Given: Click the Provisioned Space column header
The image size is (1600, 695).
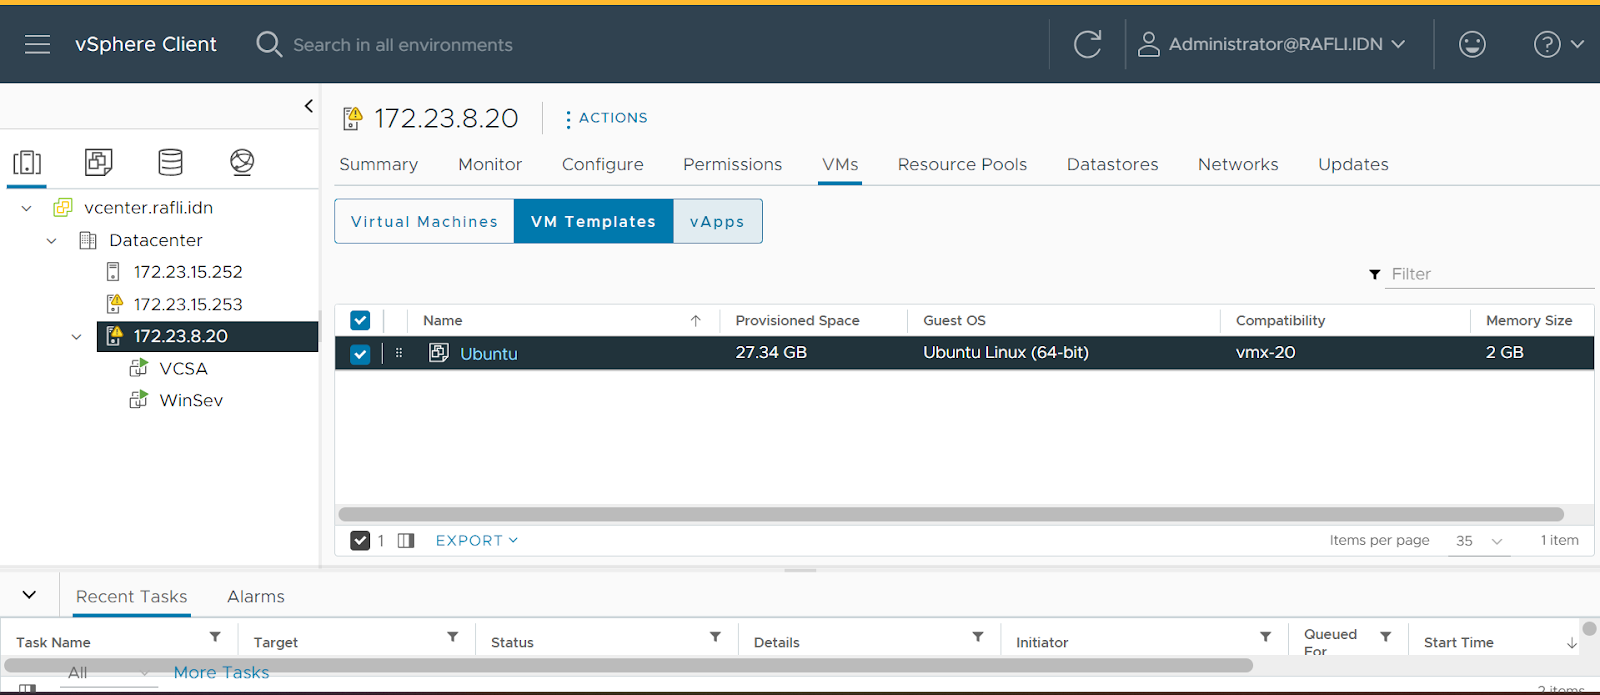Looking at the screenshot, I should pyautogui.click(x=797, y=320).
